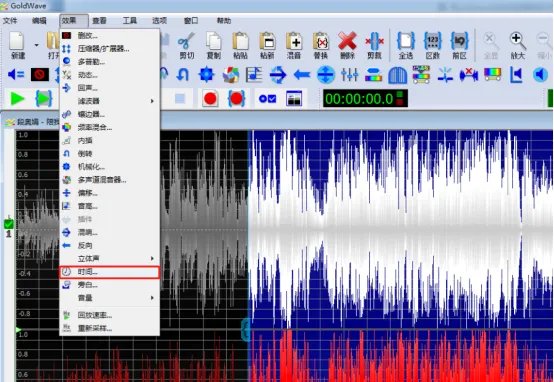This screenshot has width=554, height=382.
Task: Open the Edit (编辑) menu
Action: coord(39,21)
